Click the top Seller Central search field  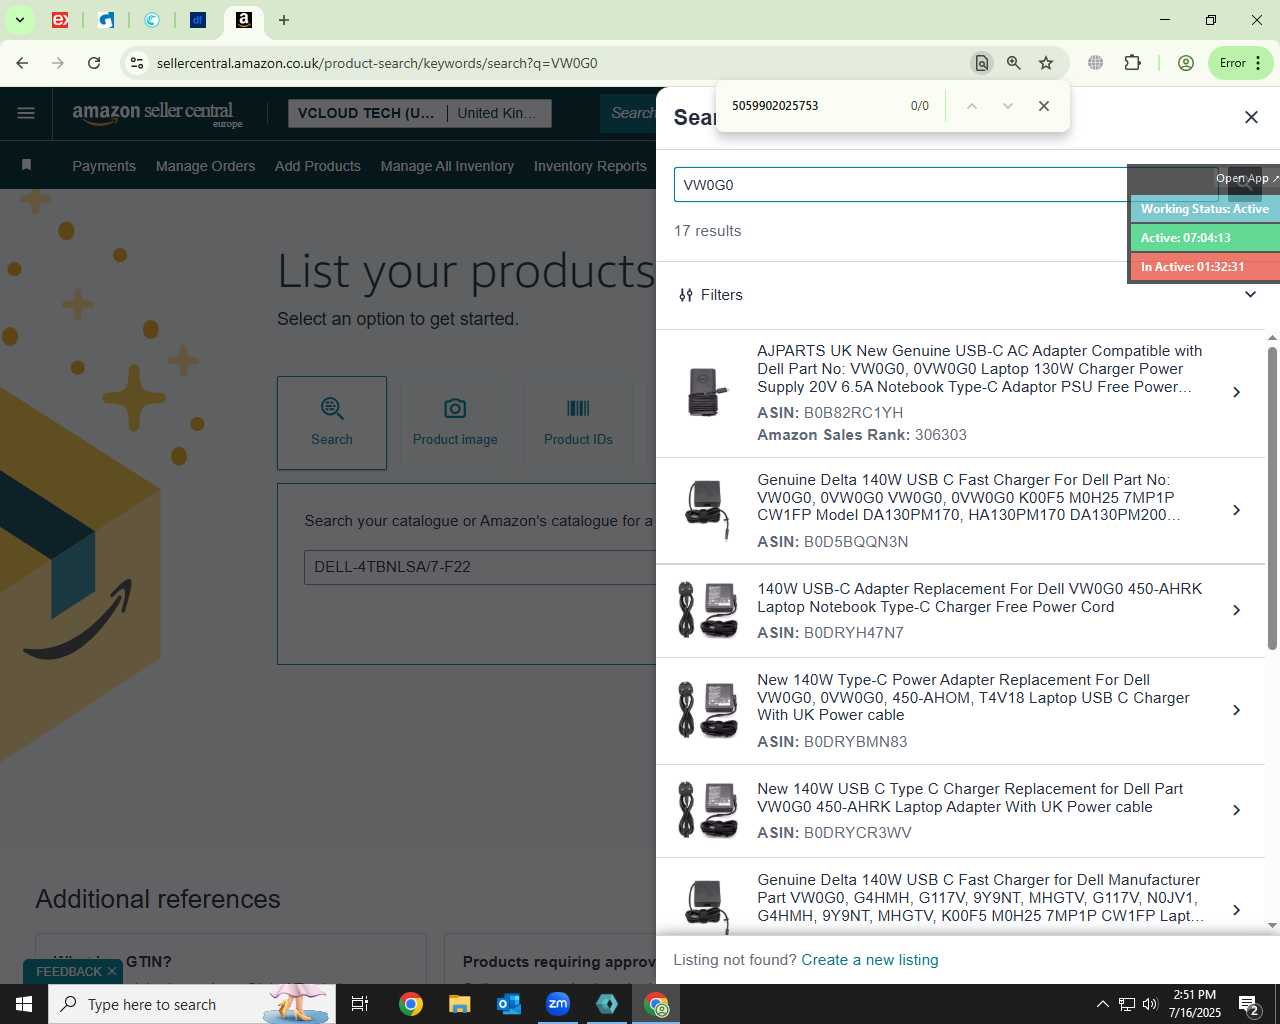(x=629, y=113)
